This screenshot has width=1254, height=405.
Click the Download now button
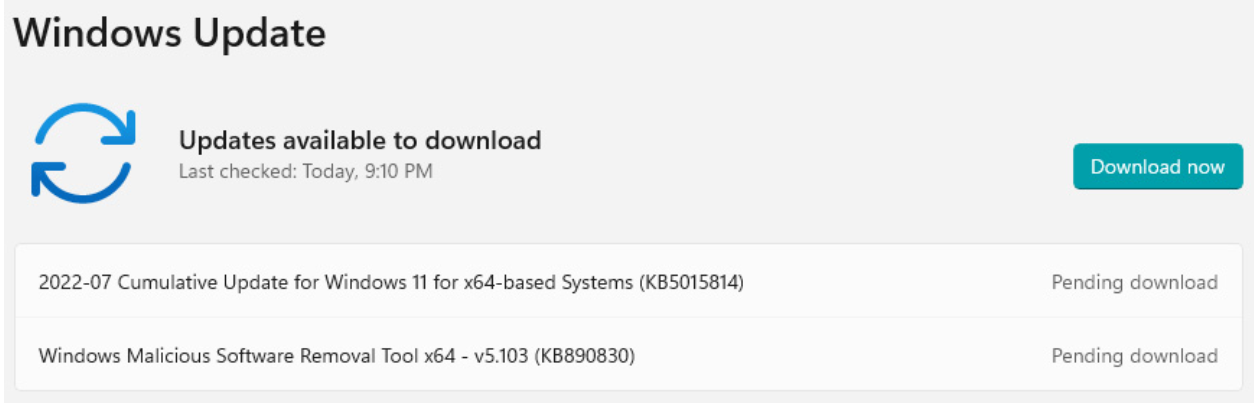point(1157,167)
